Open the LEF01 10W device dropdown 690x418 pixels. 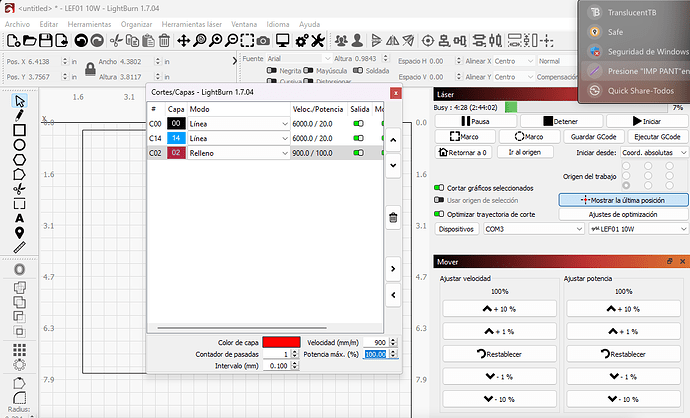pyautogui.click(x=638, y=229)
